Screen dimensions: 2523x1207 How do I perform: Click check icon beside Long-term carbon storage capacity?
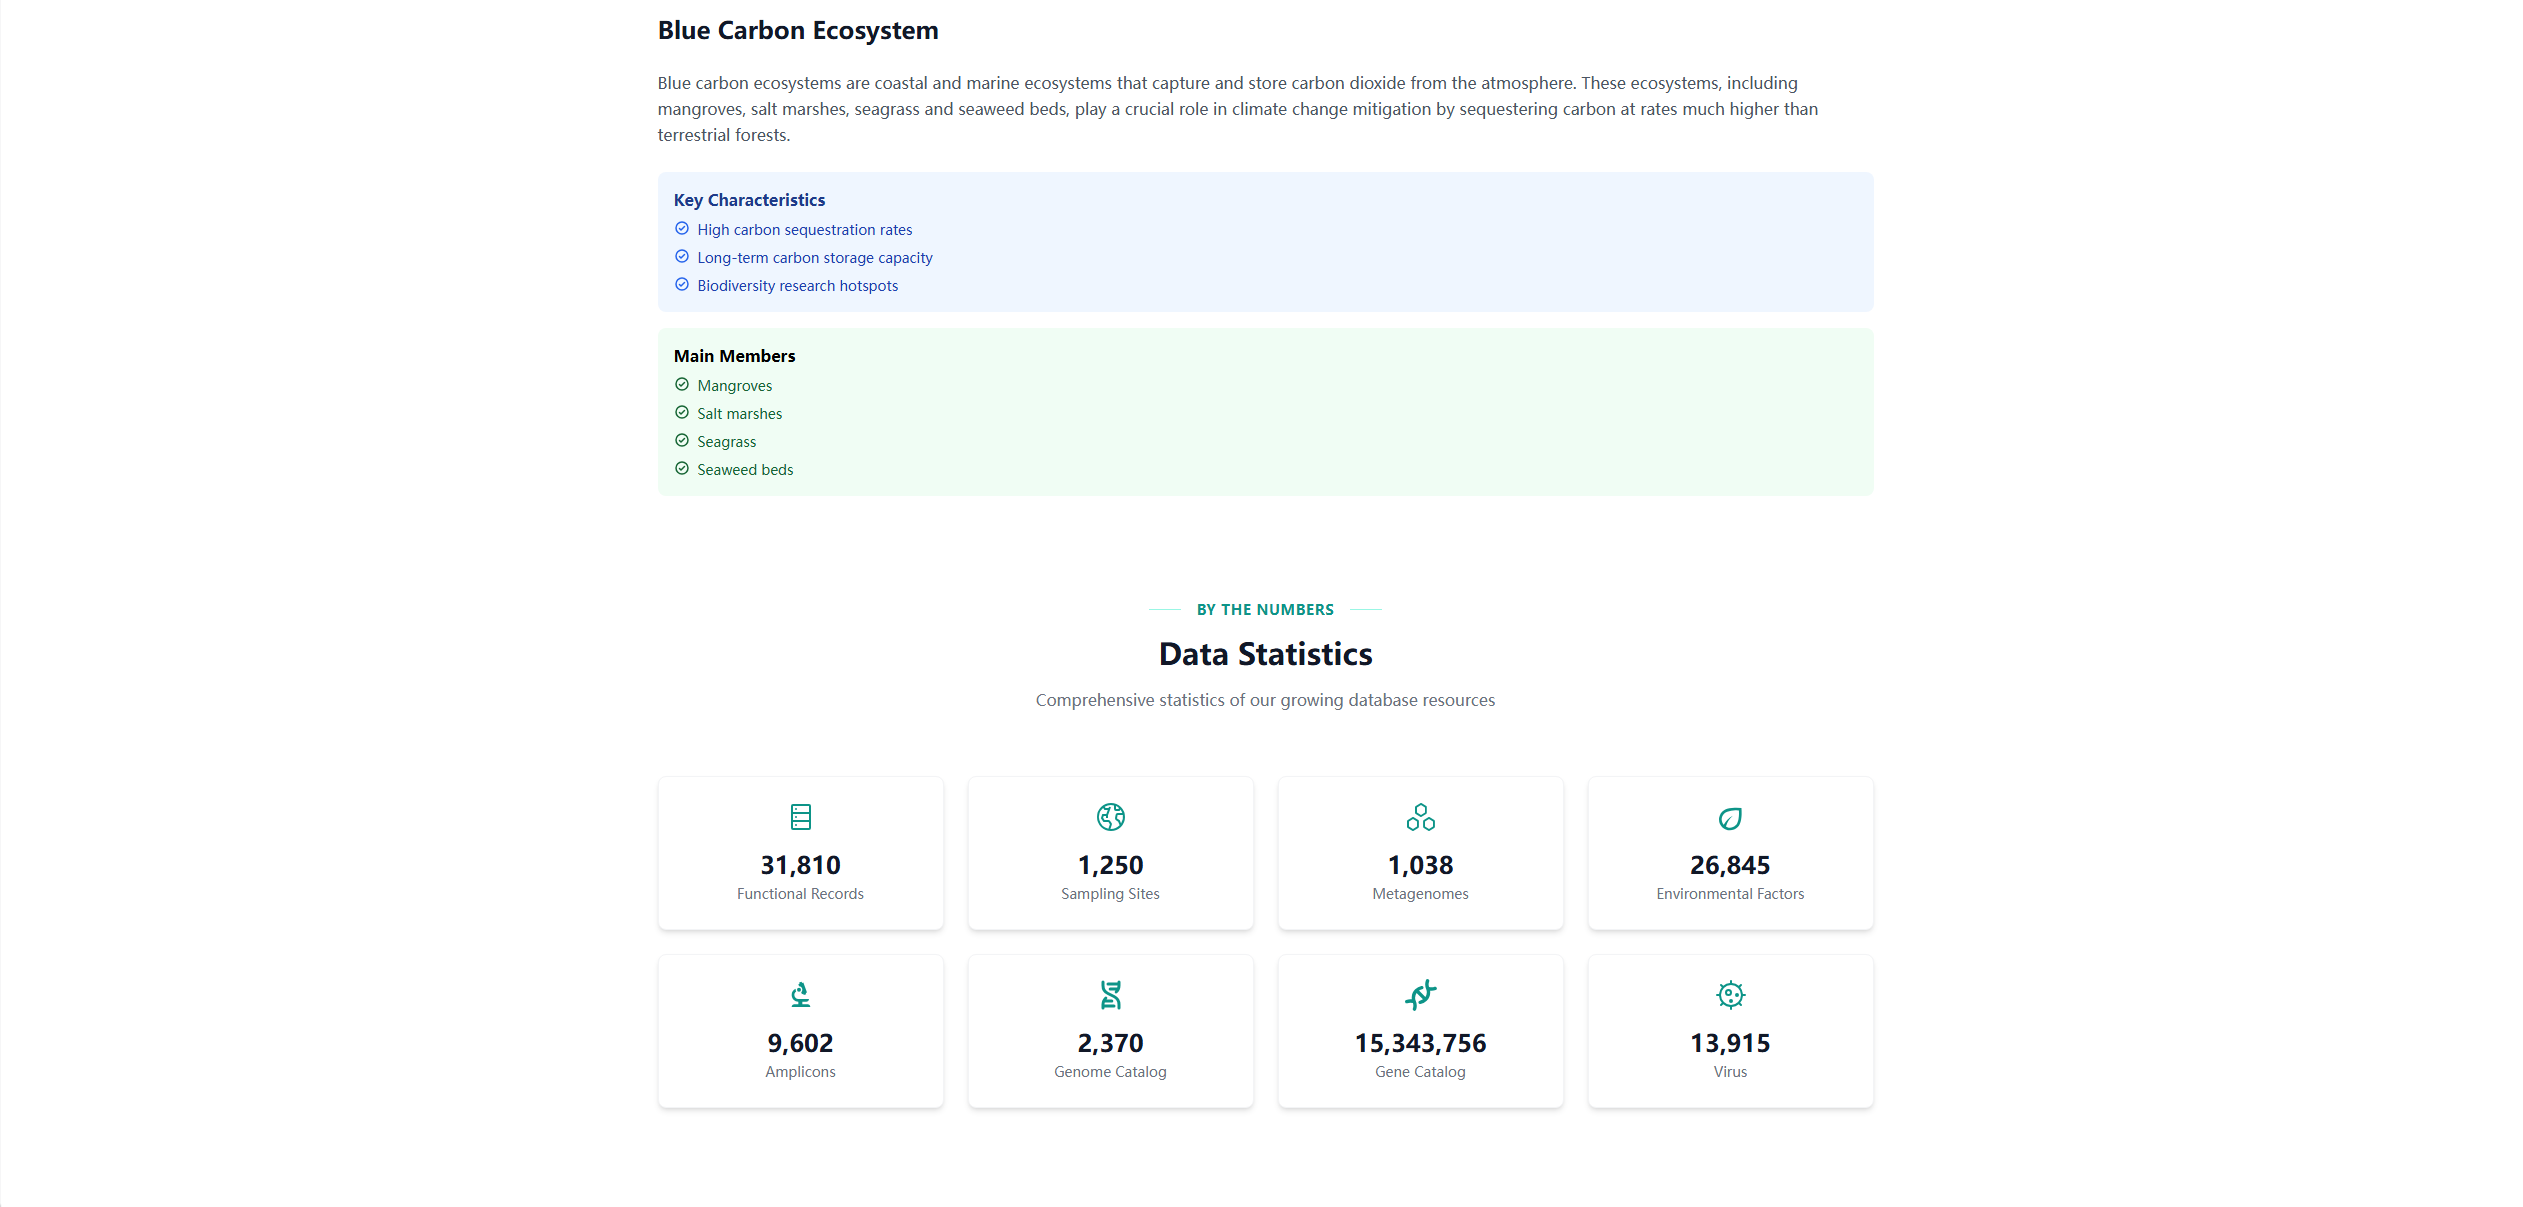(682, 257)
